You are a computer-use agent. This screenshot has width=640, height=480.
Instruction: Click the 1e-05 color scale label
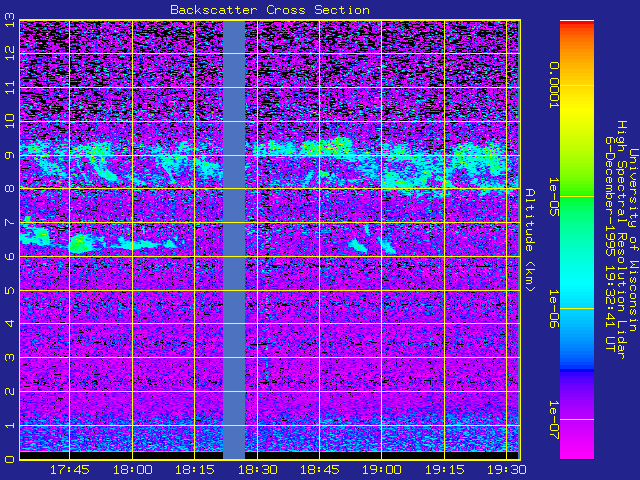(x=553, y=197)
